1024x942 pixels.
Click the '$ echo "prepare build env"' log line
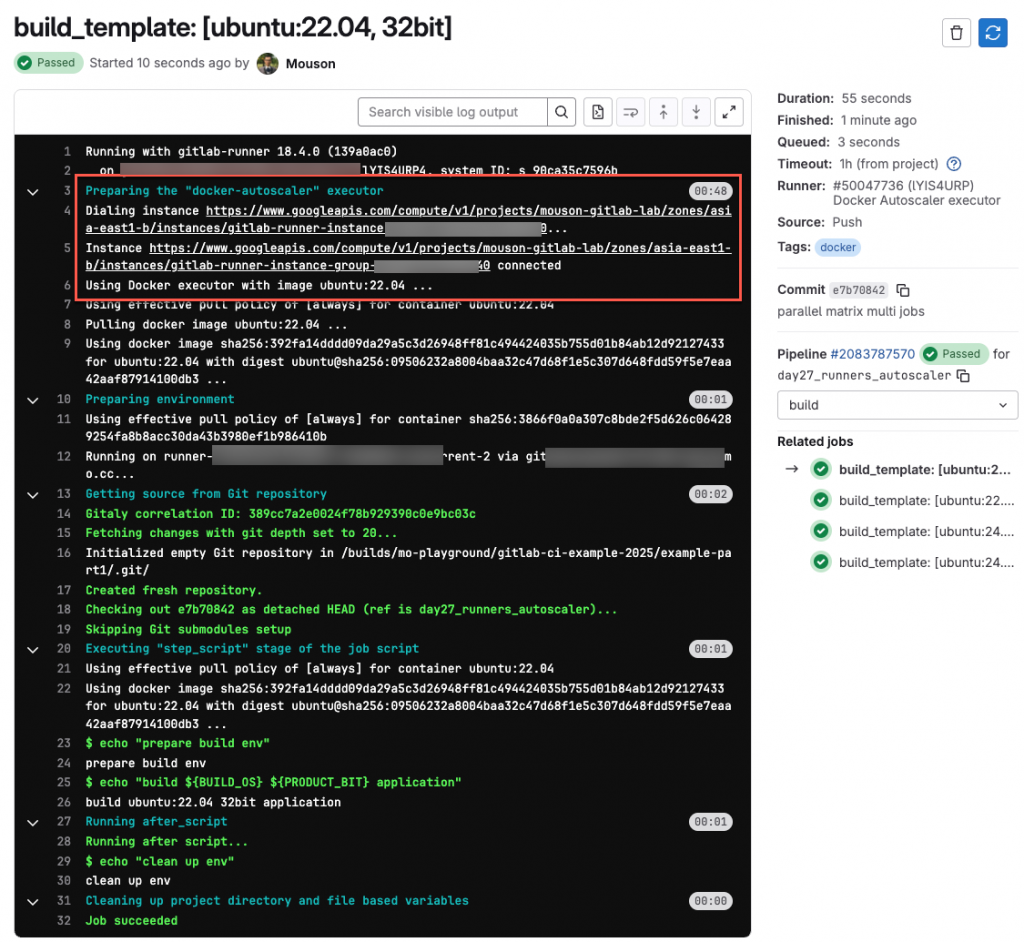(x=178, y=743)
